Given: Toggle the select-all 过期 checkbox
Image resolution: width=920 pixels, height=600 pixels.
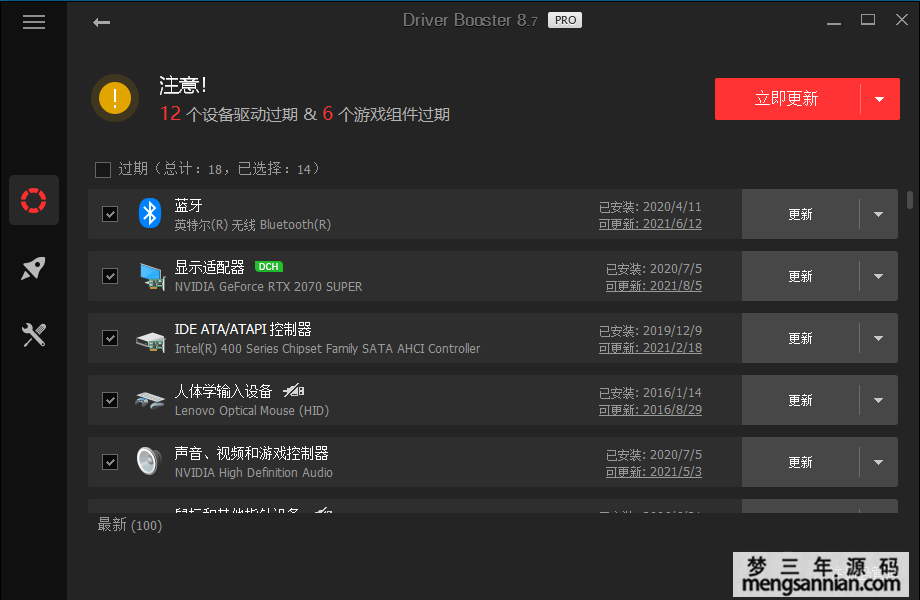Looking at the screenshot, I should (x=103, y=170).
